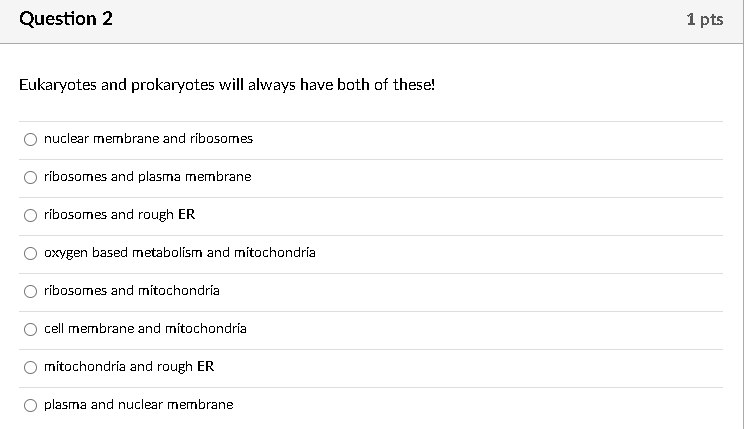
Task: Select the plasma and nuclear membrane radio button
Action: [x=32, y=405]
